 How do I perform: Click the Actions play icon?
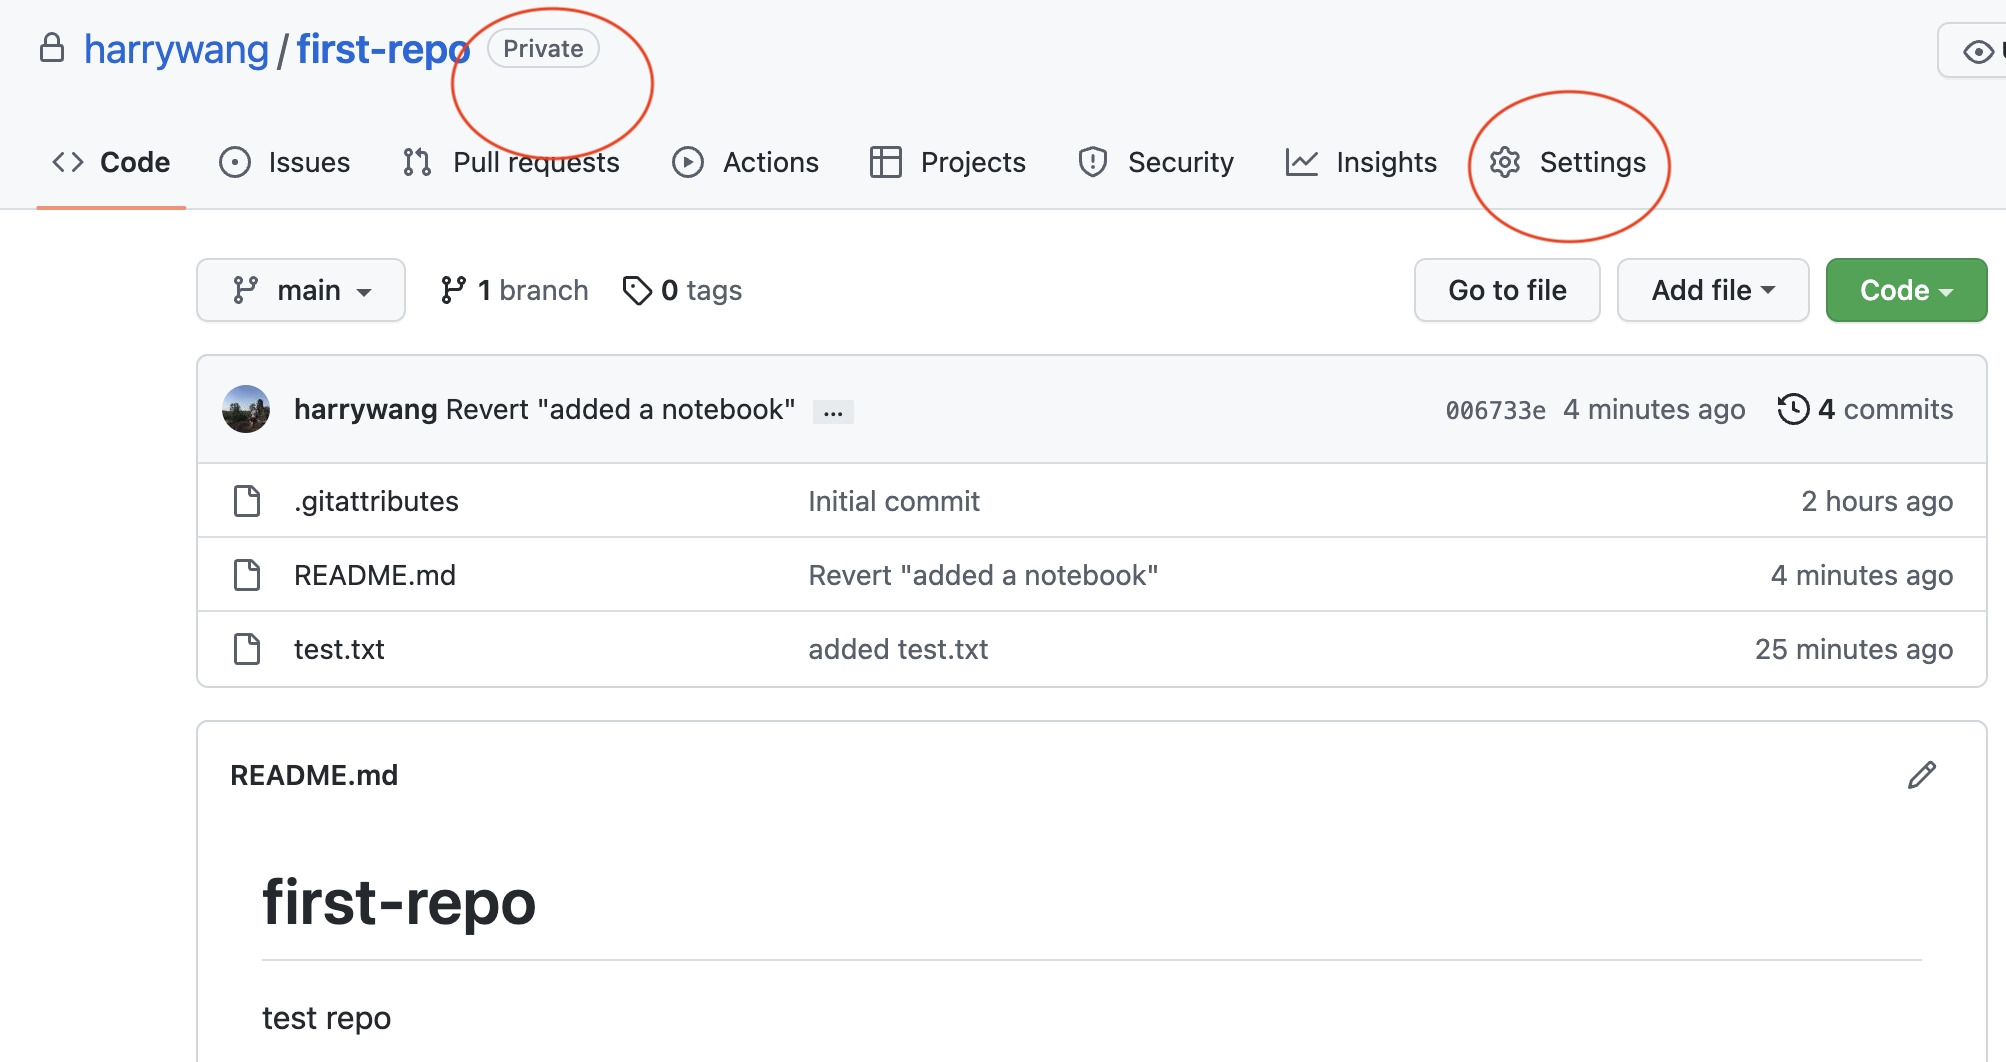[x=688, y=162]
